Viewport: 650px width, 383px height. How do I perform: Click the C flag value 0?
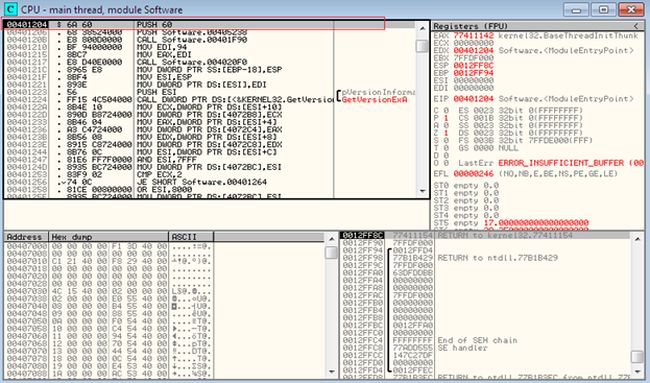pos(446,110)
